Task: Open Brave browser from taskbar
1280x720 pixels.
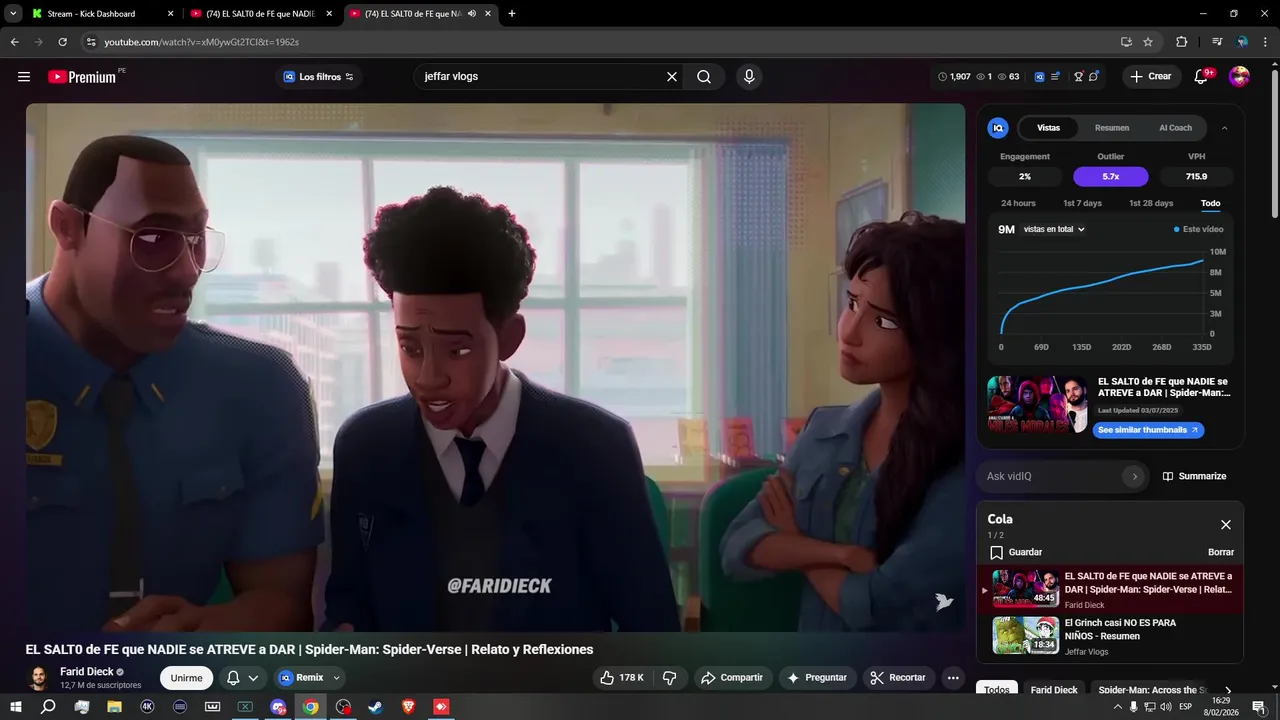Action: pyautogui.click(x=408, y=707)
